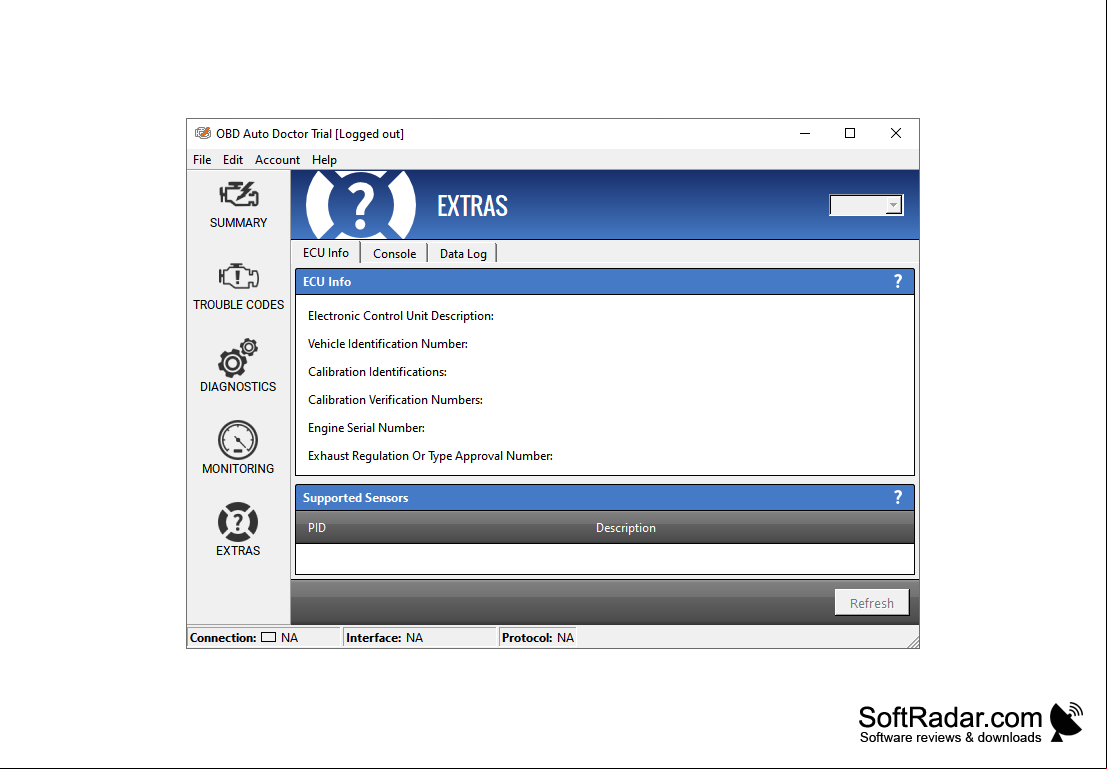Open the Account menu
Screen dimensions: 1107x769
coord(277,160)
